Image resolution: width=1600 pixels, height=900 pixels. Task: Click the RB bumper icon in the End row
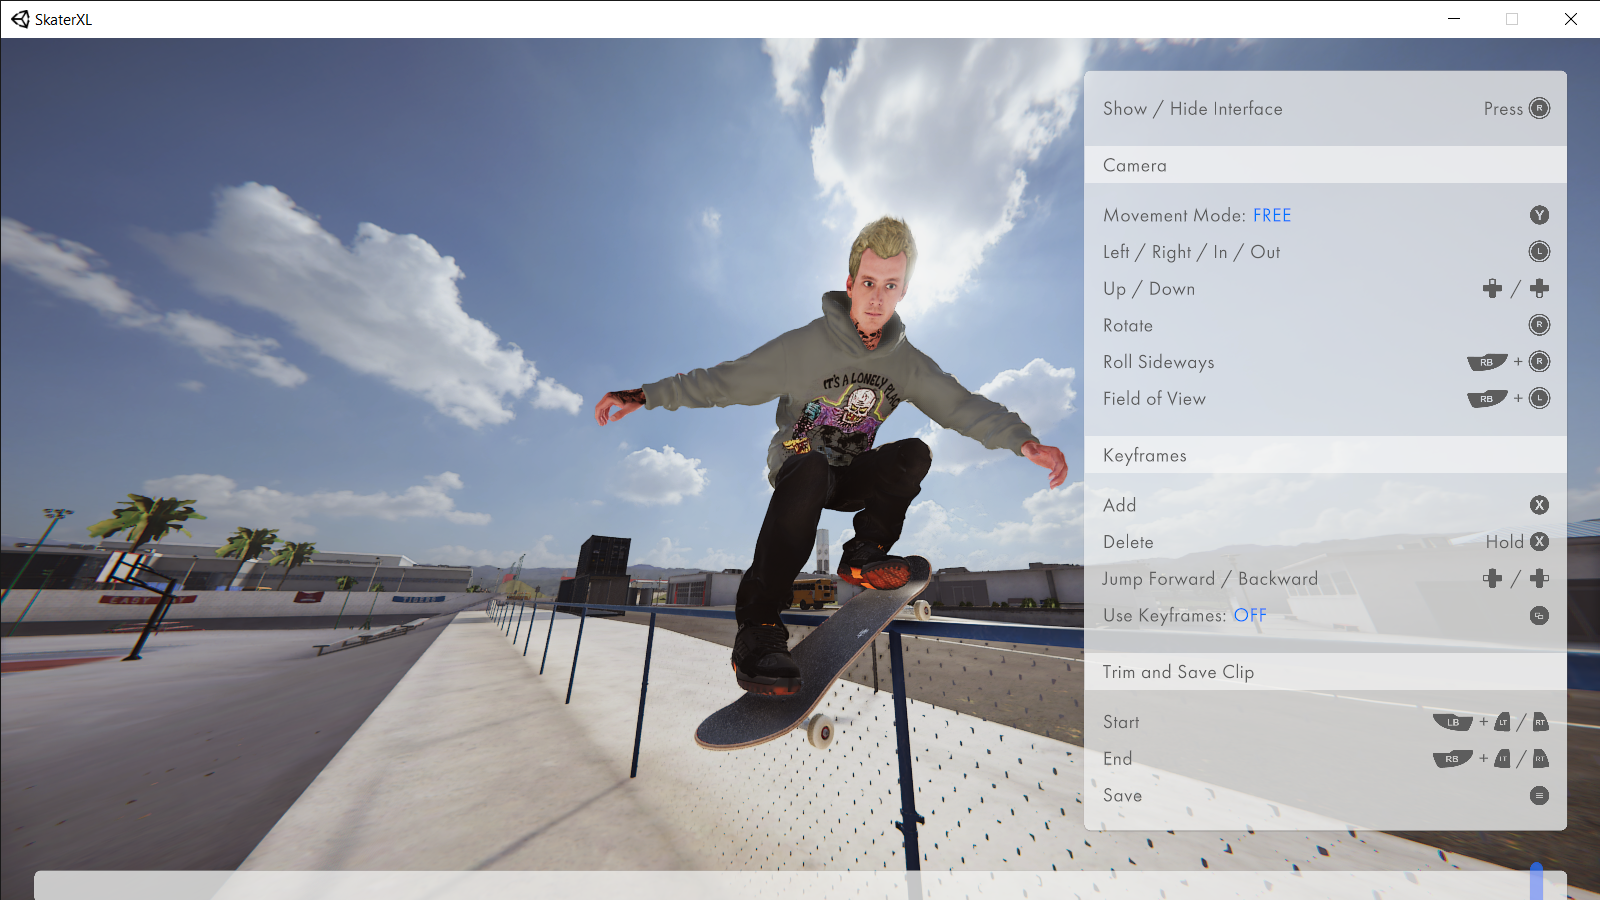tap(1453, 759)
